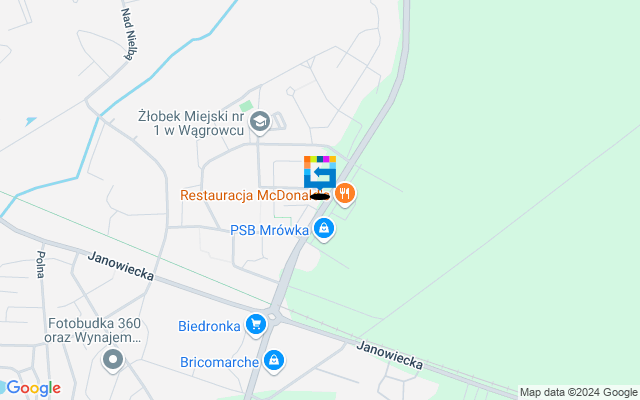Open the Fotobudka 360 gray location pin
The image size is (640, 400).
coord(113,360)
